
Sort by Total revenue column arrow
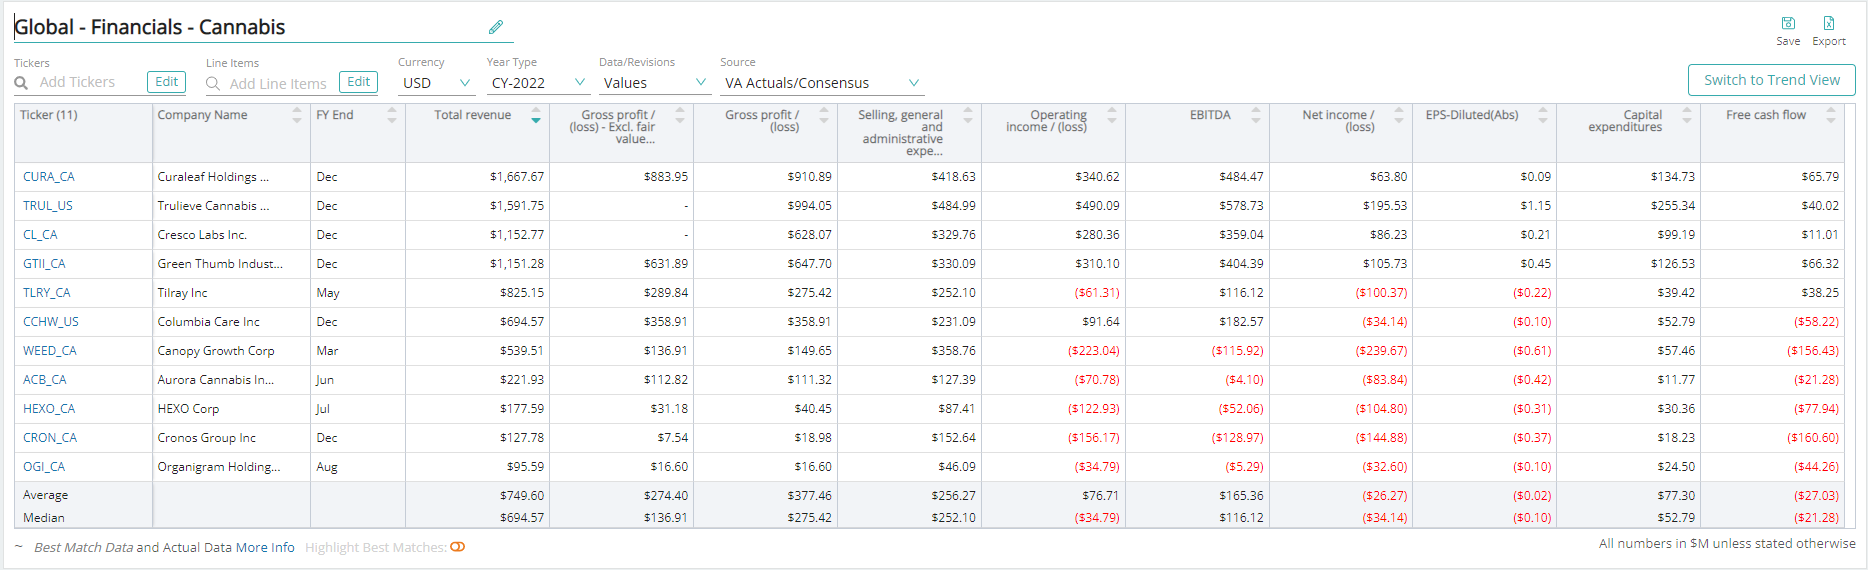(536, 117)
